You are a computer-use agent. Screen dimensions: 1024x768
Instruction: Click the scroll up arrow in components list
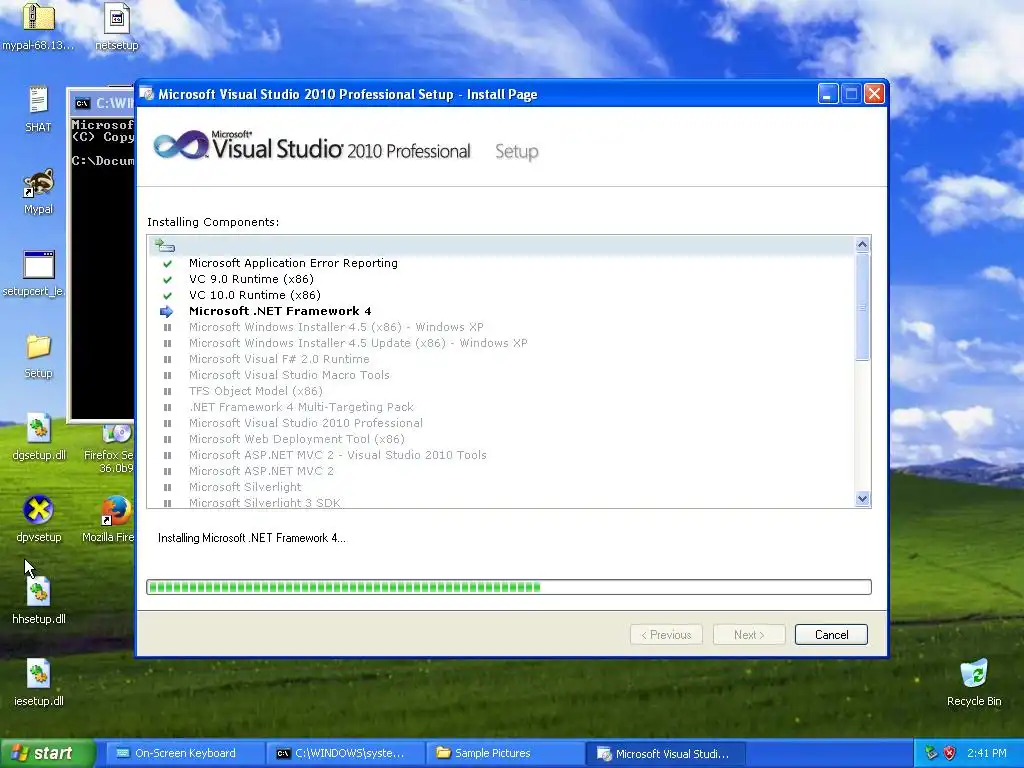coord(862,245)
